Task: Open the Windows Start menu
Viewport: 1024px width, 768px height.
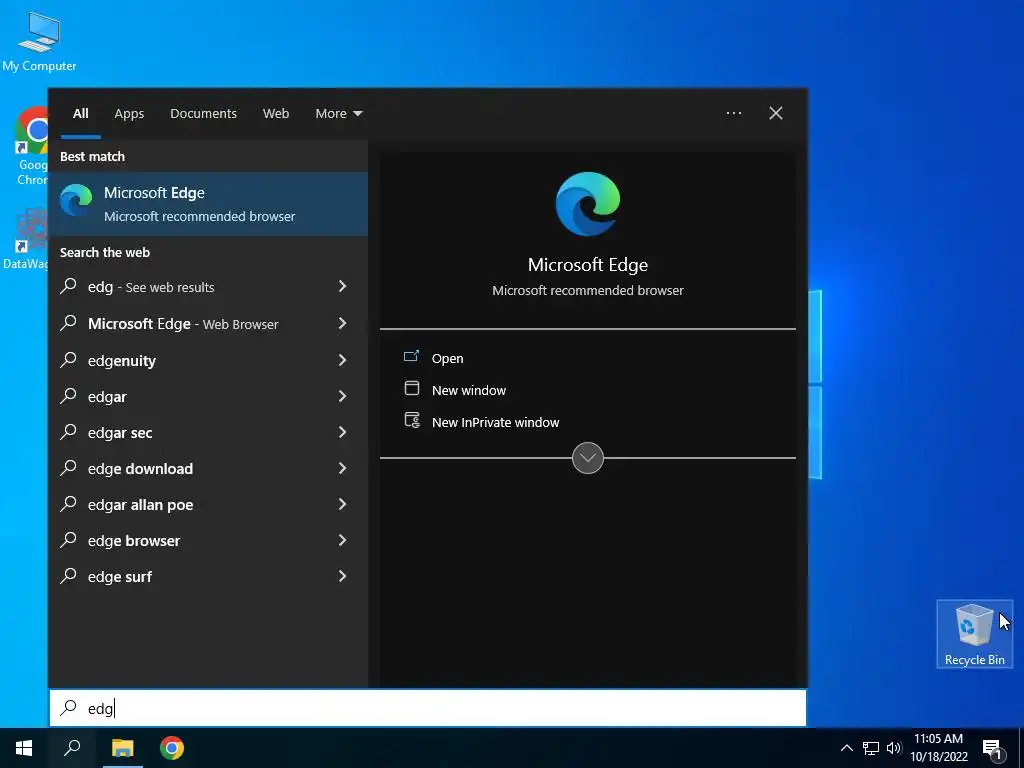Action: 24,748
